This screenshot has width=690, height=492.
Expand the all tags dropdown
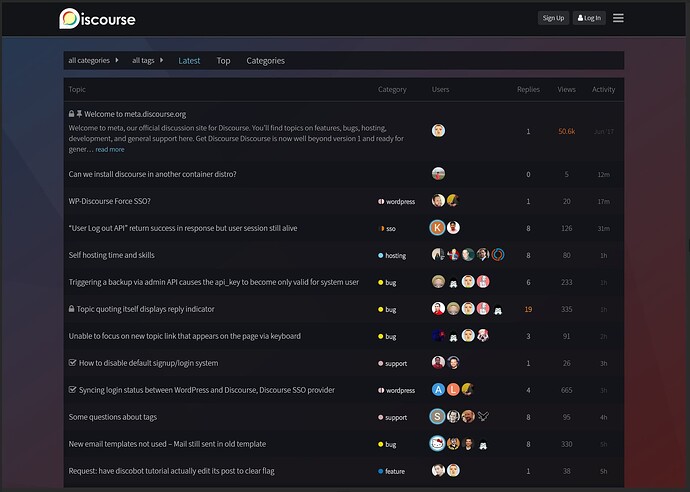tap(147, 60)
